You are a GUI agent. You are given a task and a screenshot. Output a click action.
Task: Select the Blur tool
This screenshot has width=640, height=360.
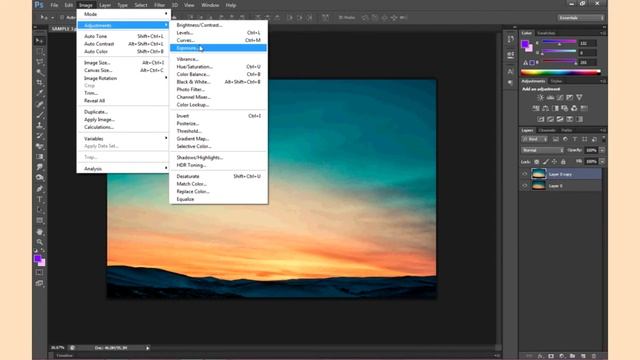pyautogui.click(x=40, y=167)
